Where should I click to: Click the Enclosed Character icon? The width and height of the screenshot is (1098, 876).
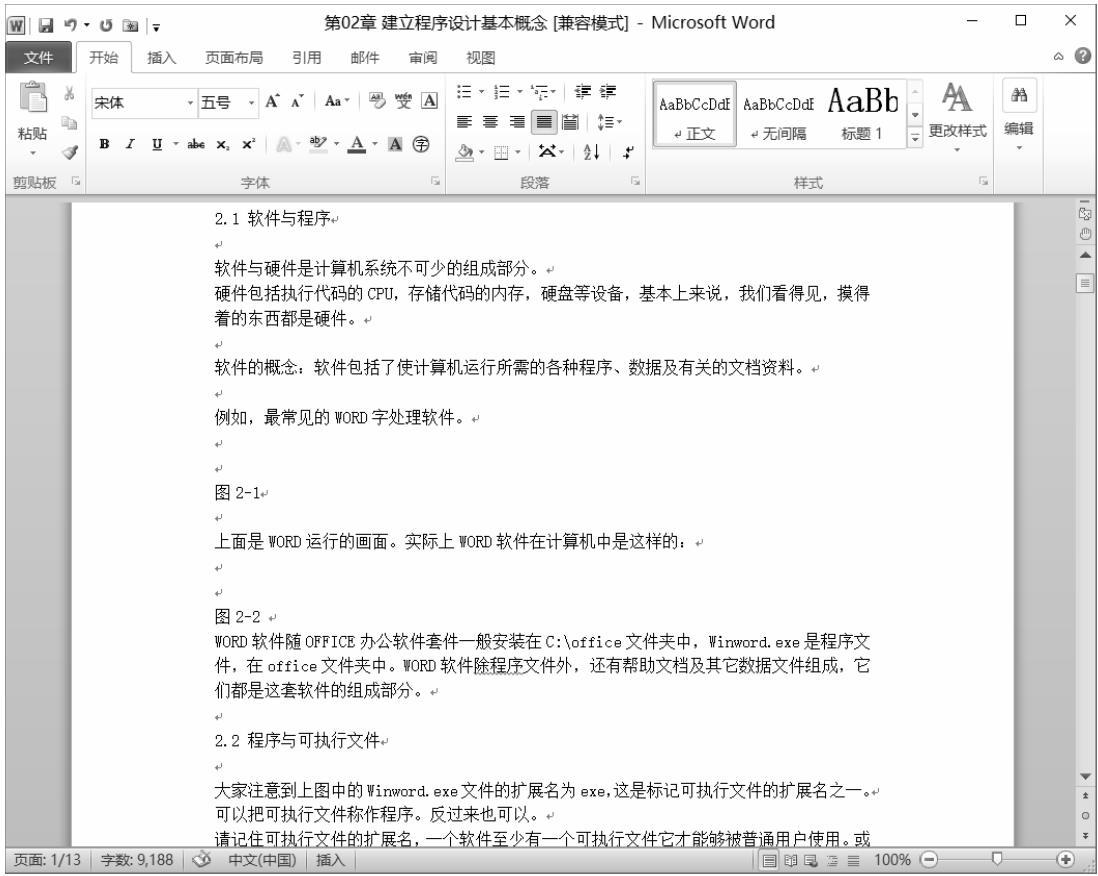pyautogui.click(x=421, y=145)
